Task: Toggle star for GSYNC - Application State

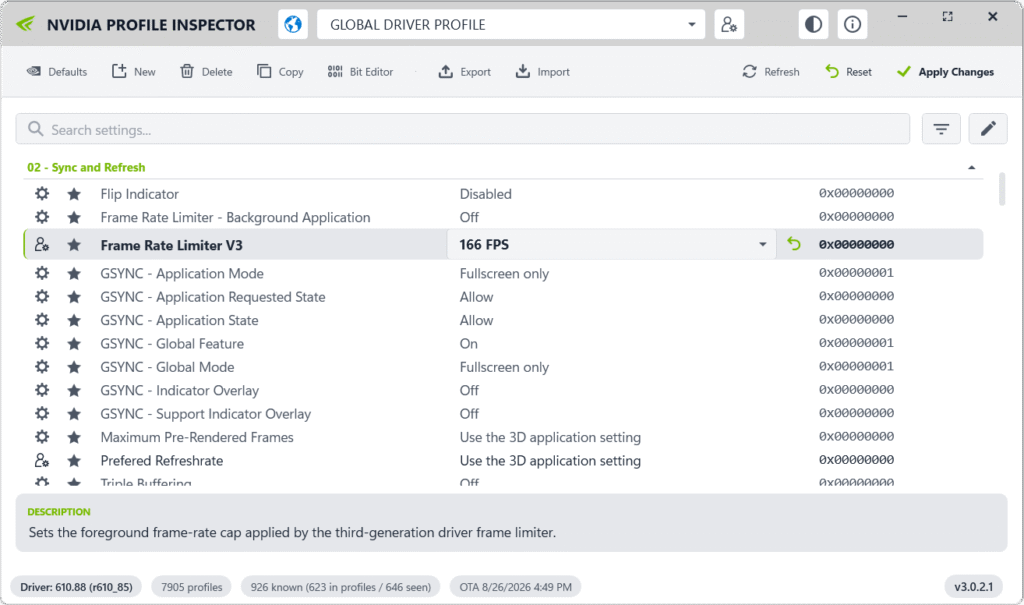Action: [x=74, y=321]
